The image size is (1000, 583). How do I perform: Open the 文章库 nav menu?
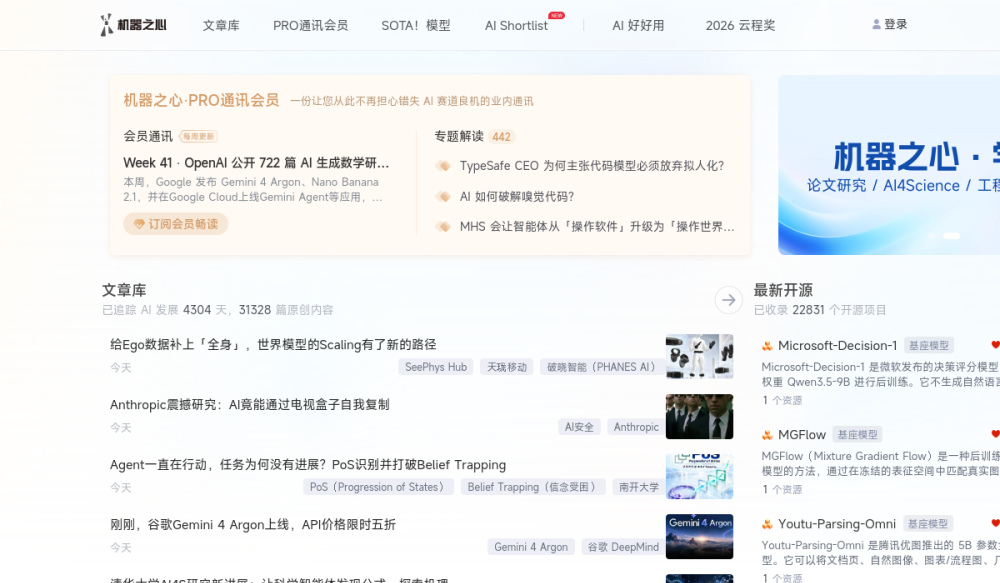pos(221,26)
